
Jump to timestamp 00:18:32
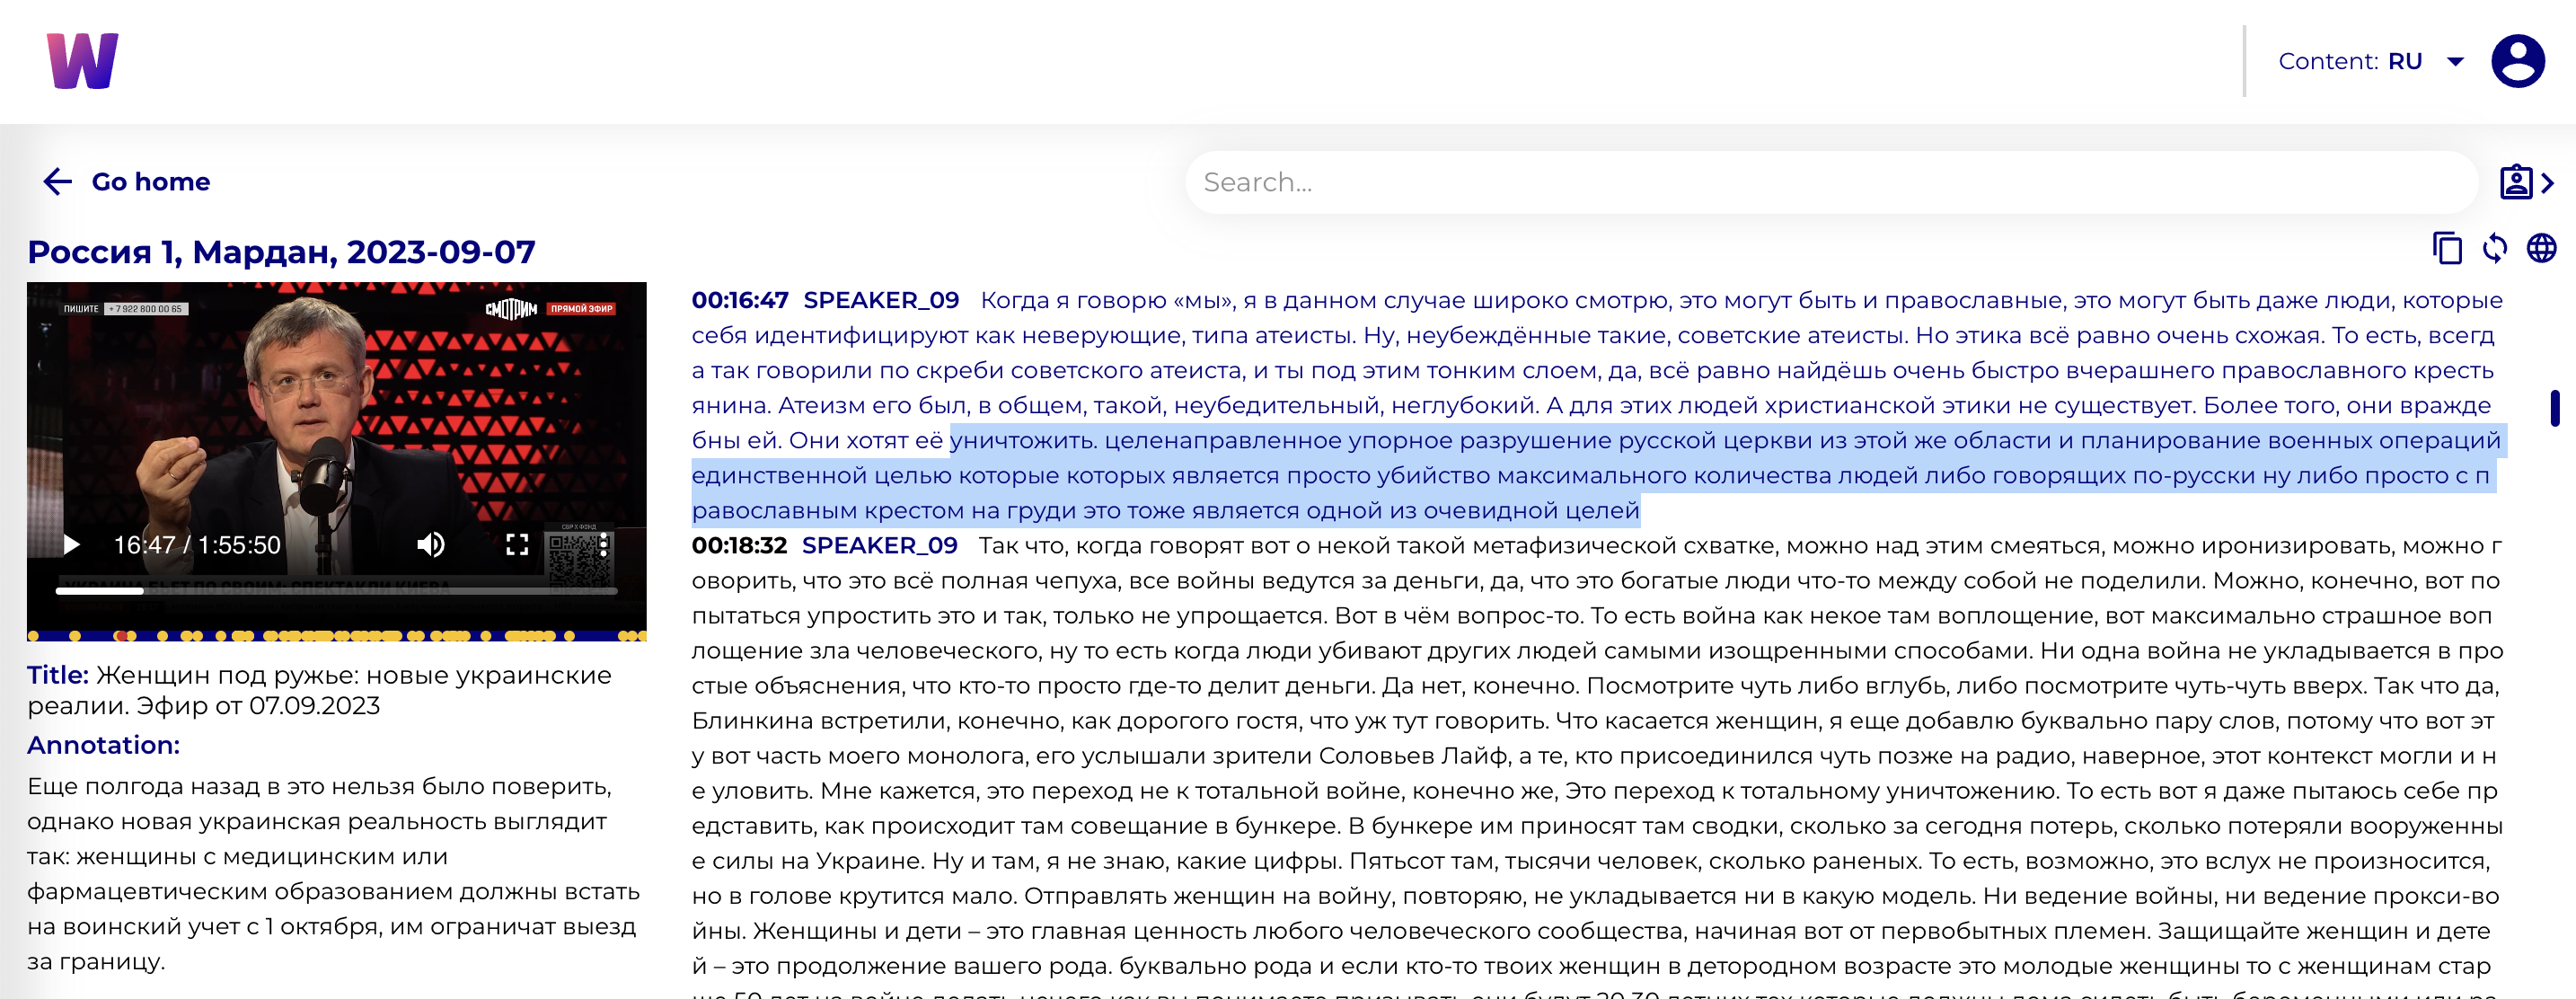click(739, 545)
